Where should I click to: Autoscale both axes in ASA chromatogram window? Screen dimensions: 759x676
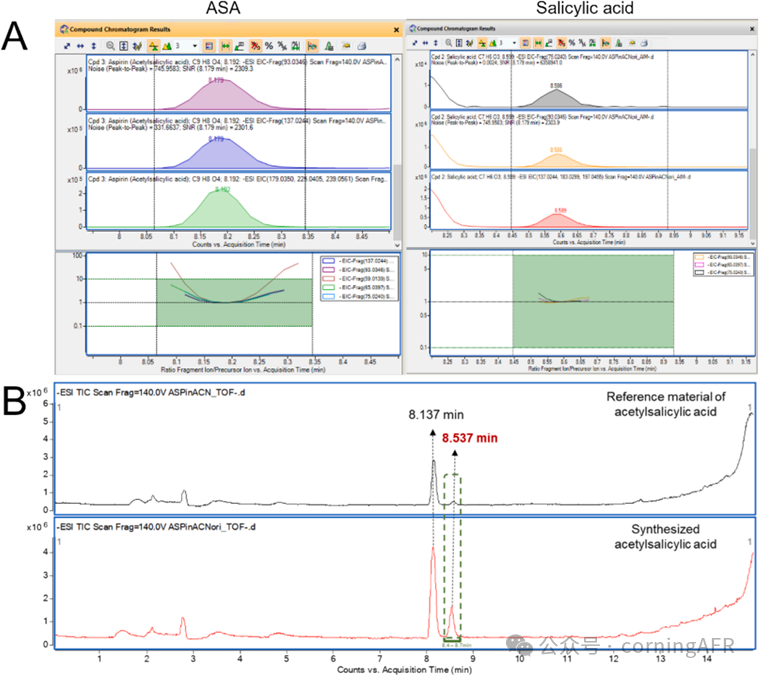[x=67, y=46]
